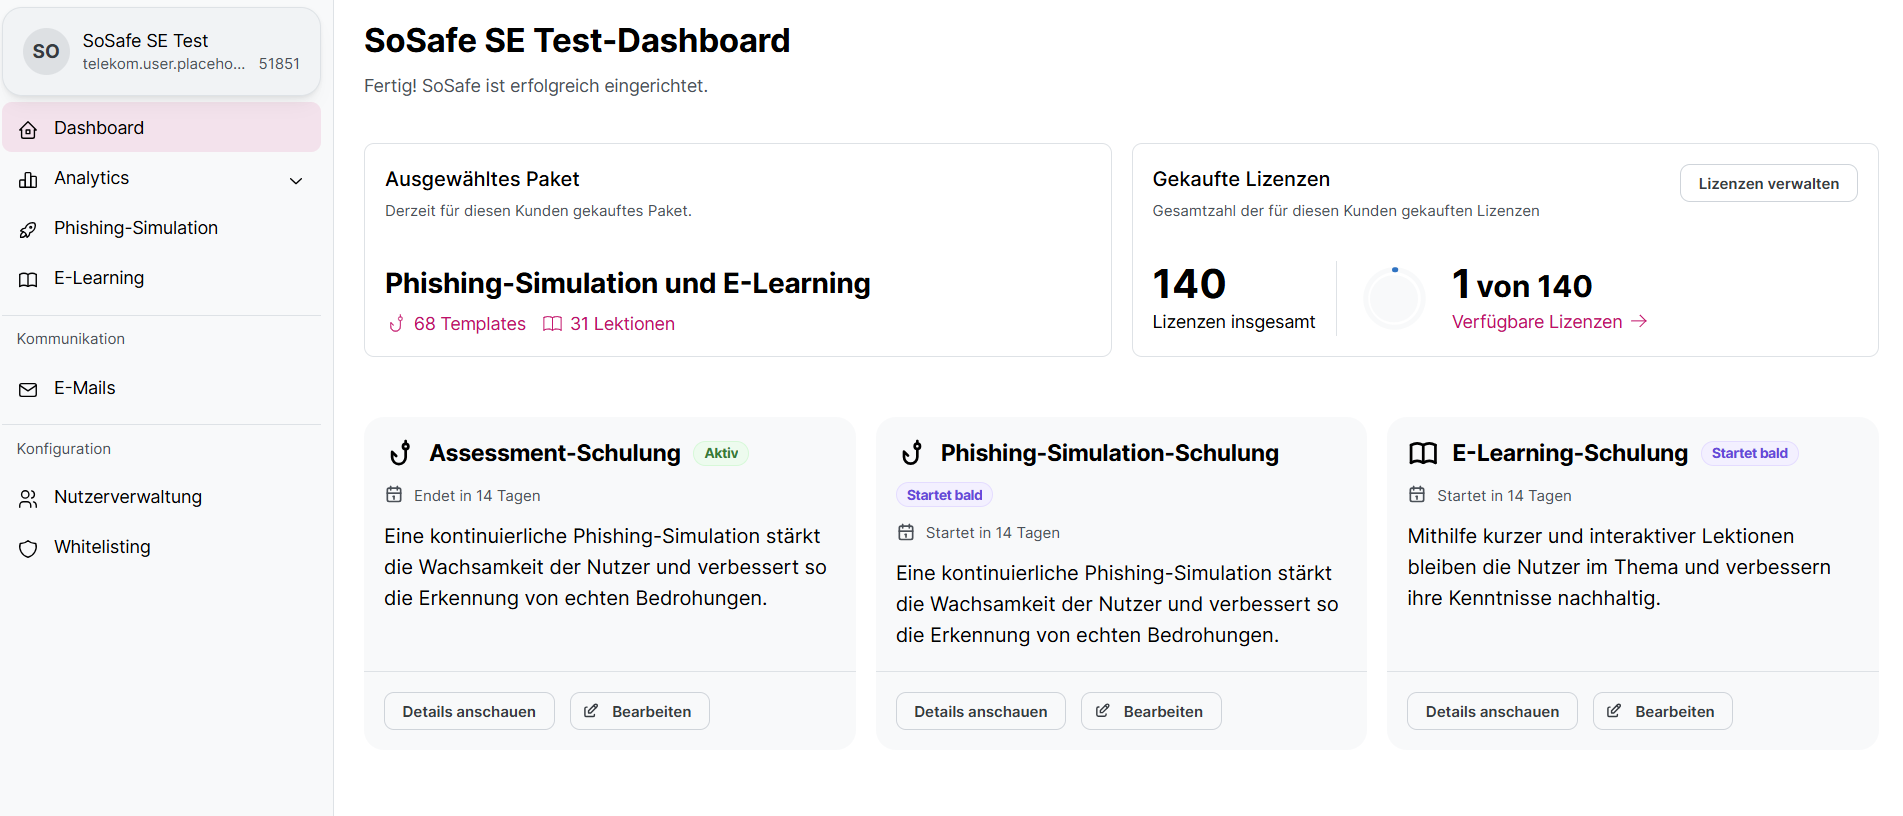Click the Dashboard home icon in sidebar
This screenshot has height=816, width=1903.
[28, 129]
